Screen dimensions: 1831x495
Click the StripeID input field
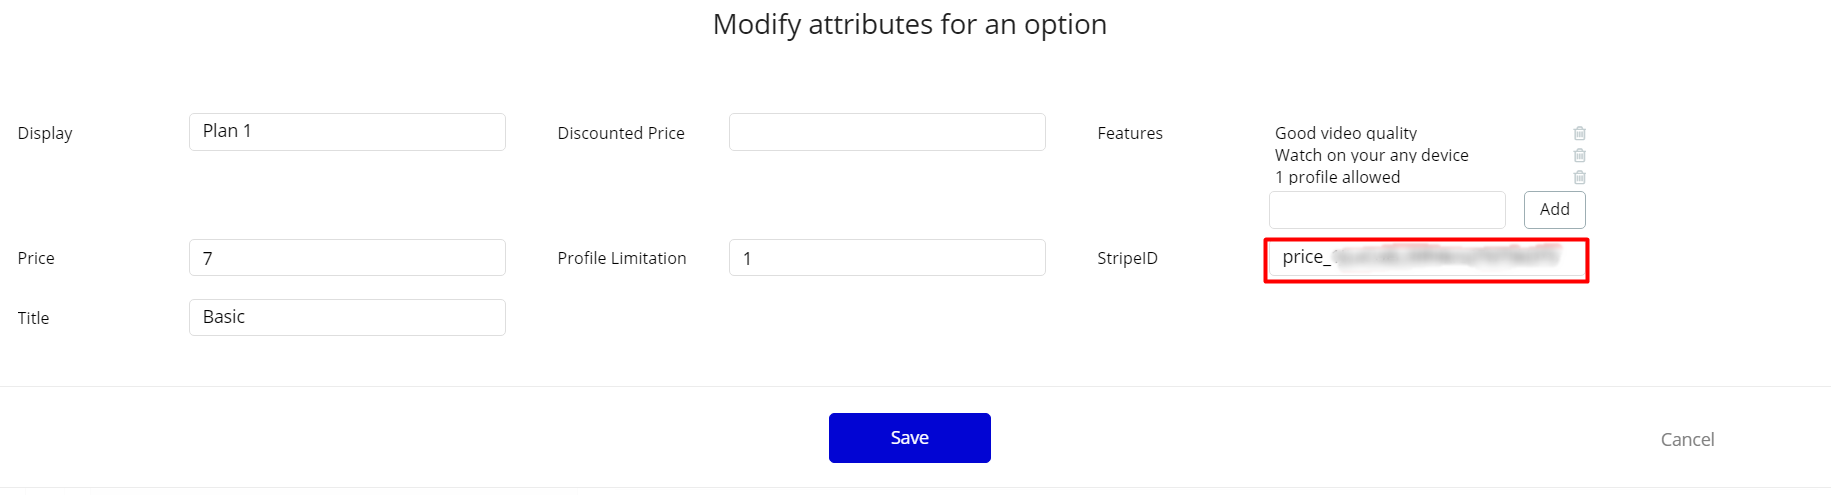[1426, 259]
